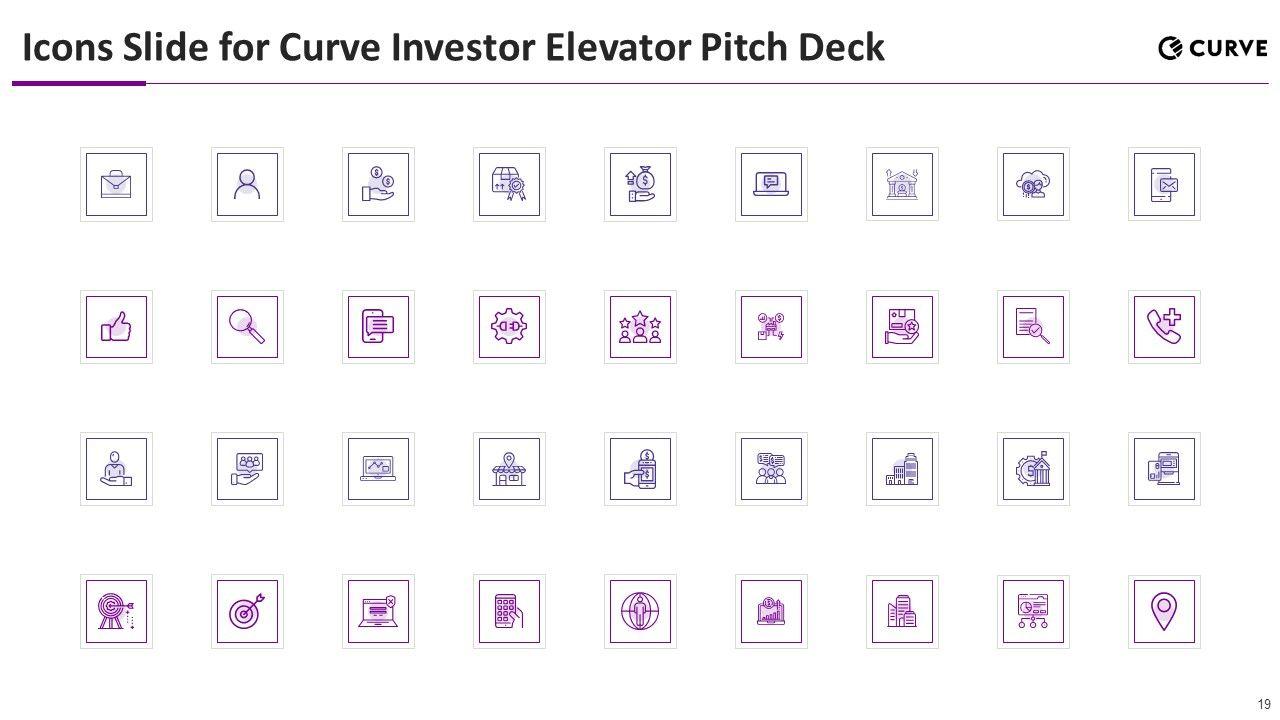Click the briefcase icon
Viewport: 1280px width, 720px height.
coord(116,184)
